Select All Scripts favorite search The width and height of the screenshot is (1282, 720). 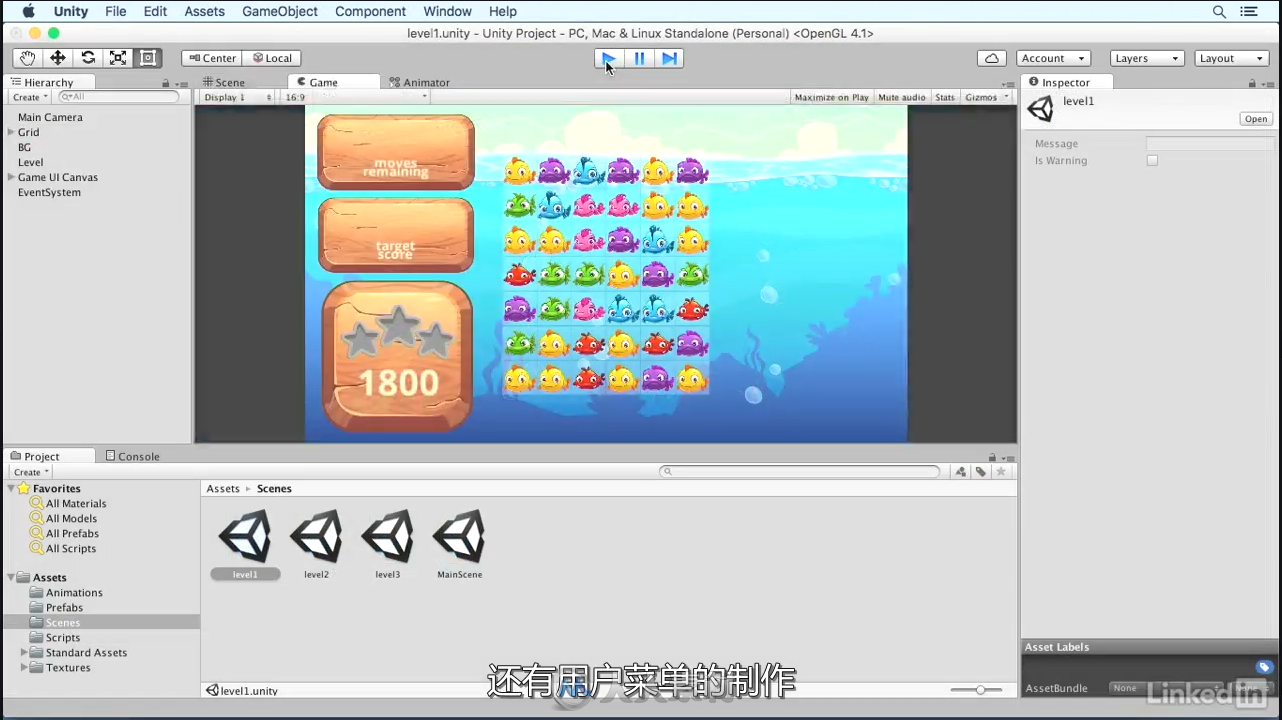tap(71, 549)
